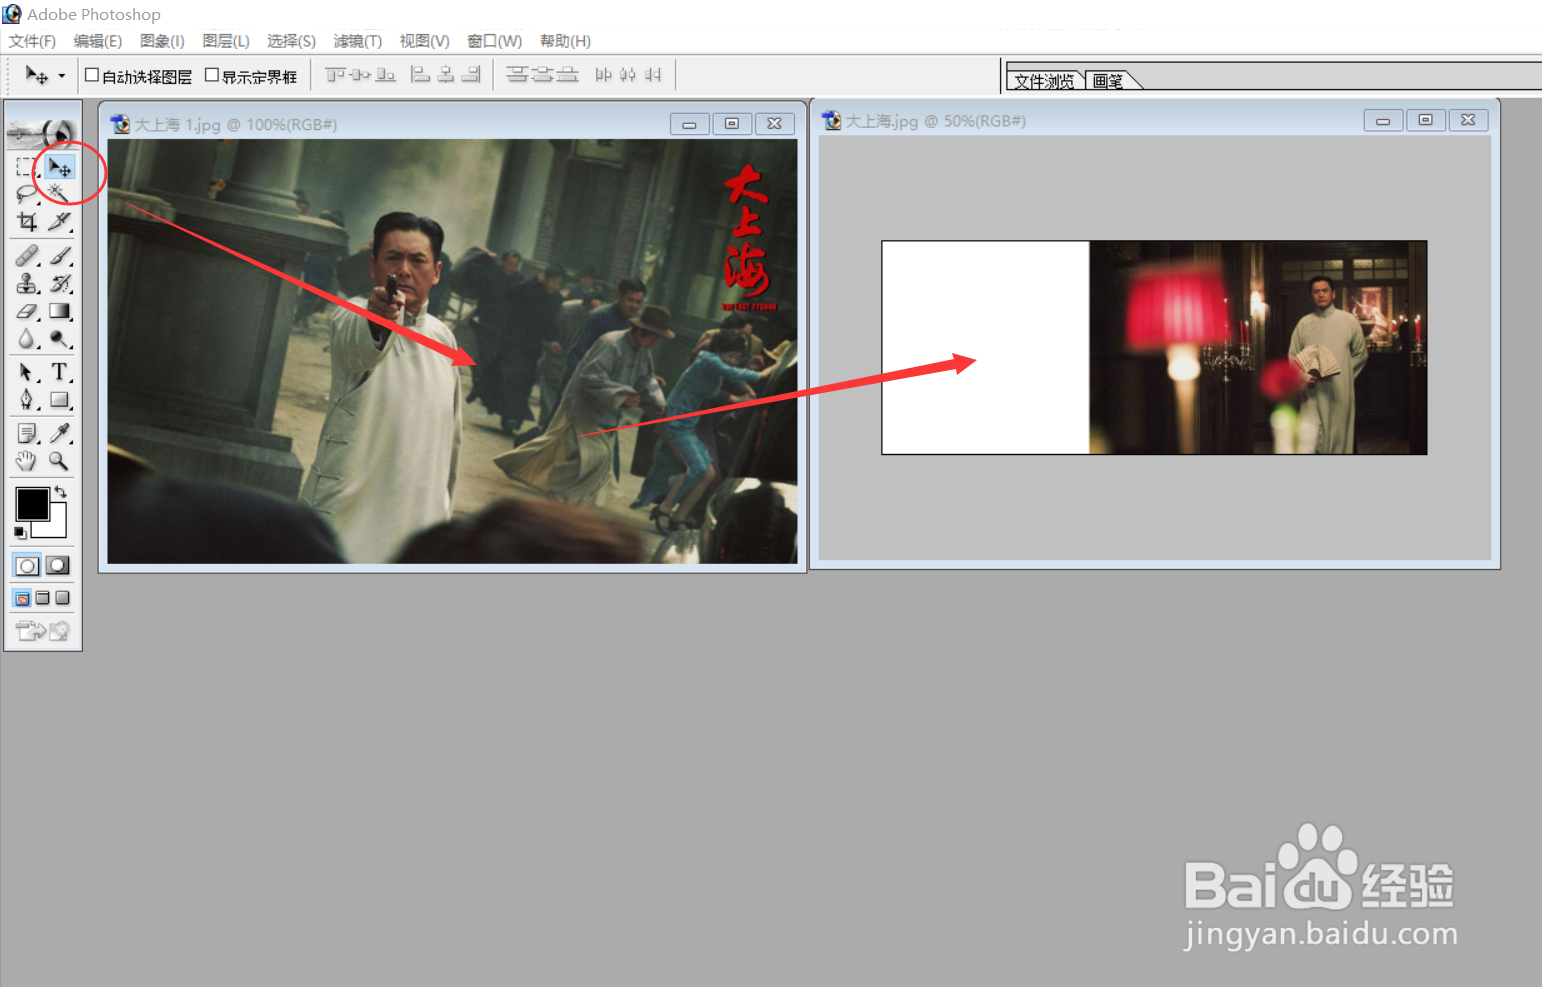Viewport: 1542px width, 987px height.
Task: Open the 选择(S) menu
Action: click(291, 41)
